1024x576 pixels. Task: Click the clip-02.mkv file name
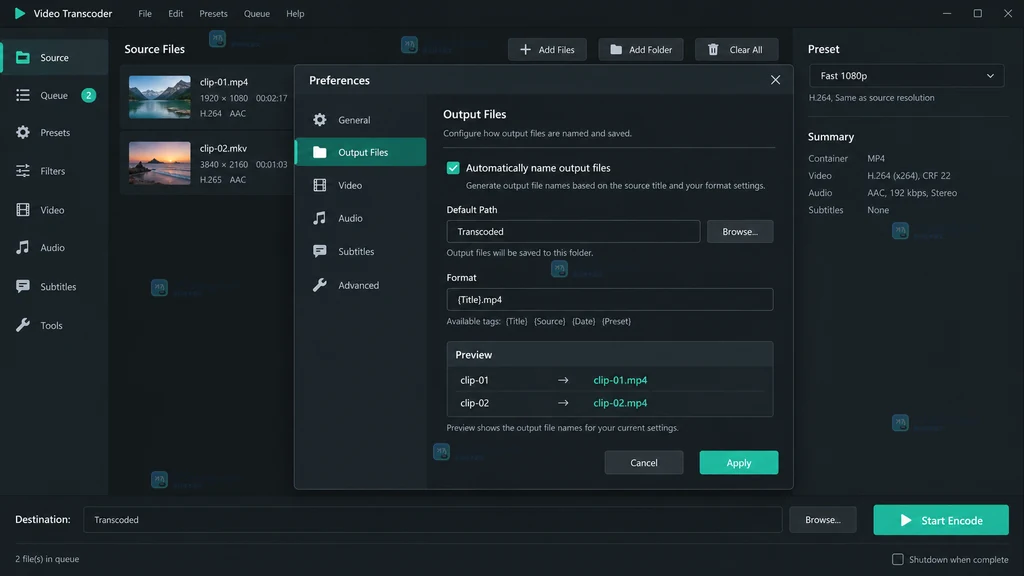223,148
